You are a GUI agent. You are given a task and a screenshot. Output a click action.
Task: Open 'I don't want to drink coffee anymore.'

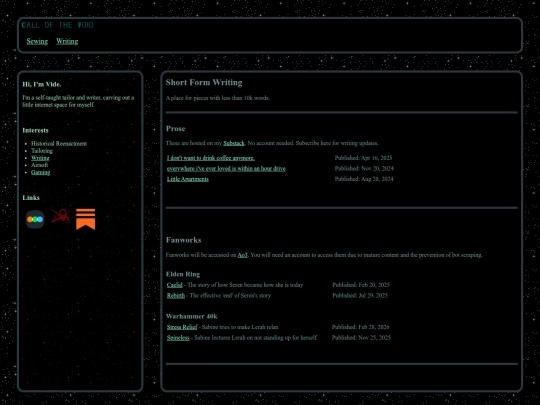[x=211, y=158]
